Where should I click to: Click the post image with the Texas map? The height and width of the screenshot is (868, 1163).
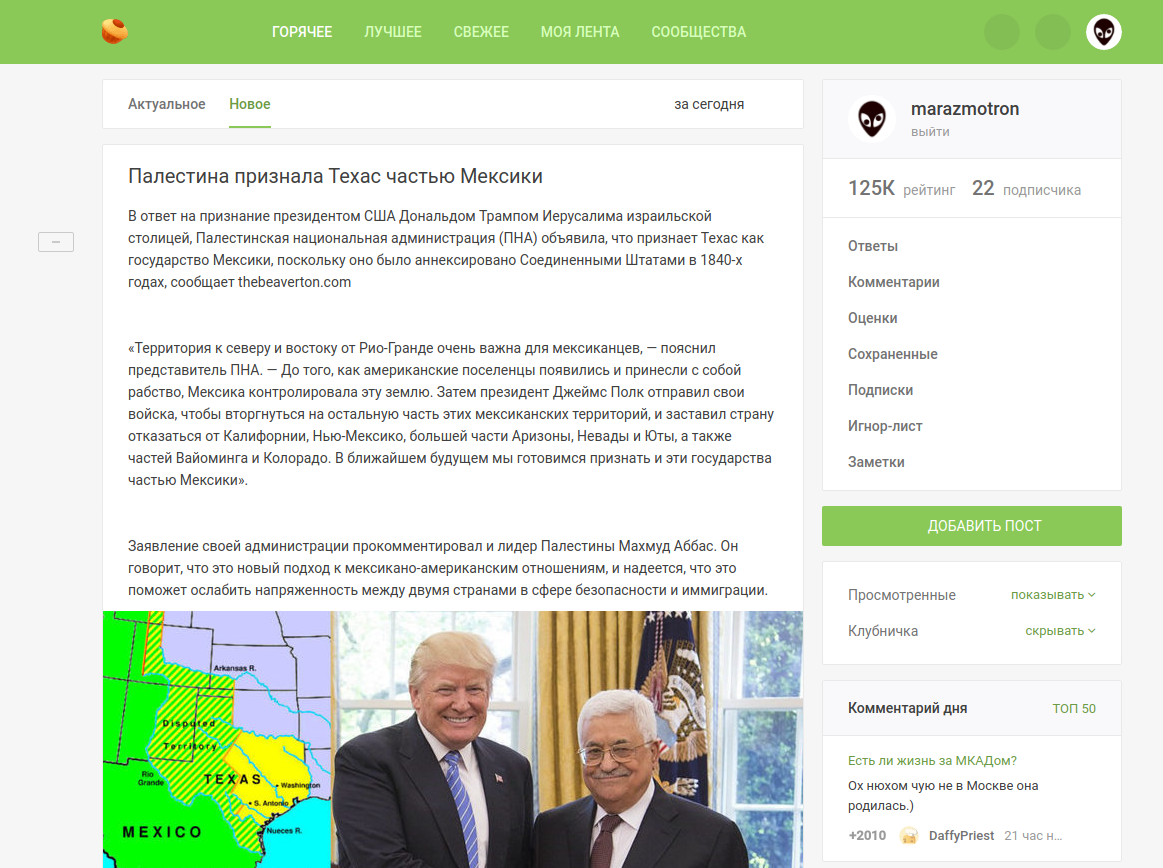pyautogui.click(x=452, y=740)
